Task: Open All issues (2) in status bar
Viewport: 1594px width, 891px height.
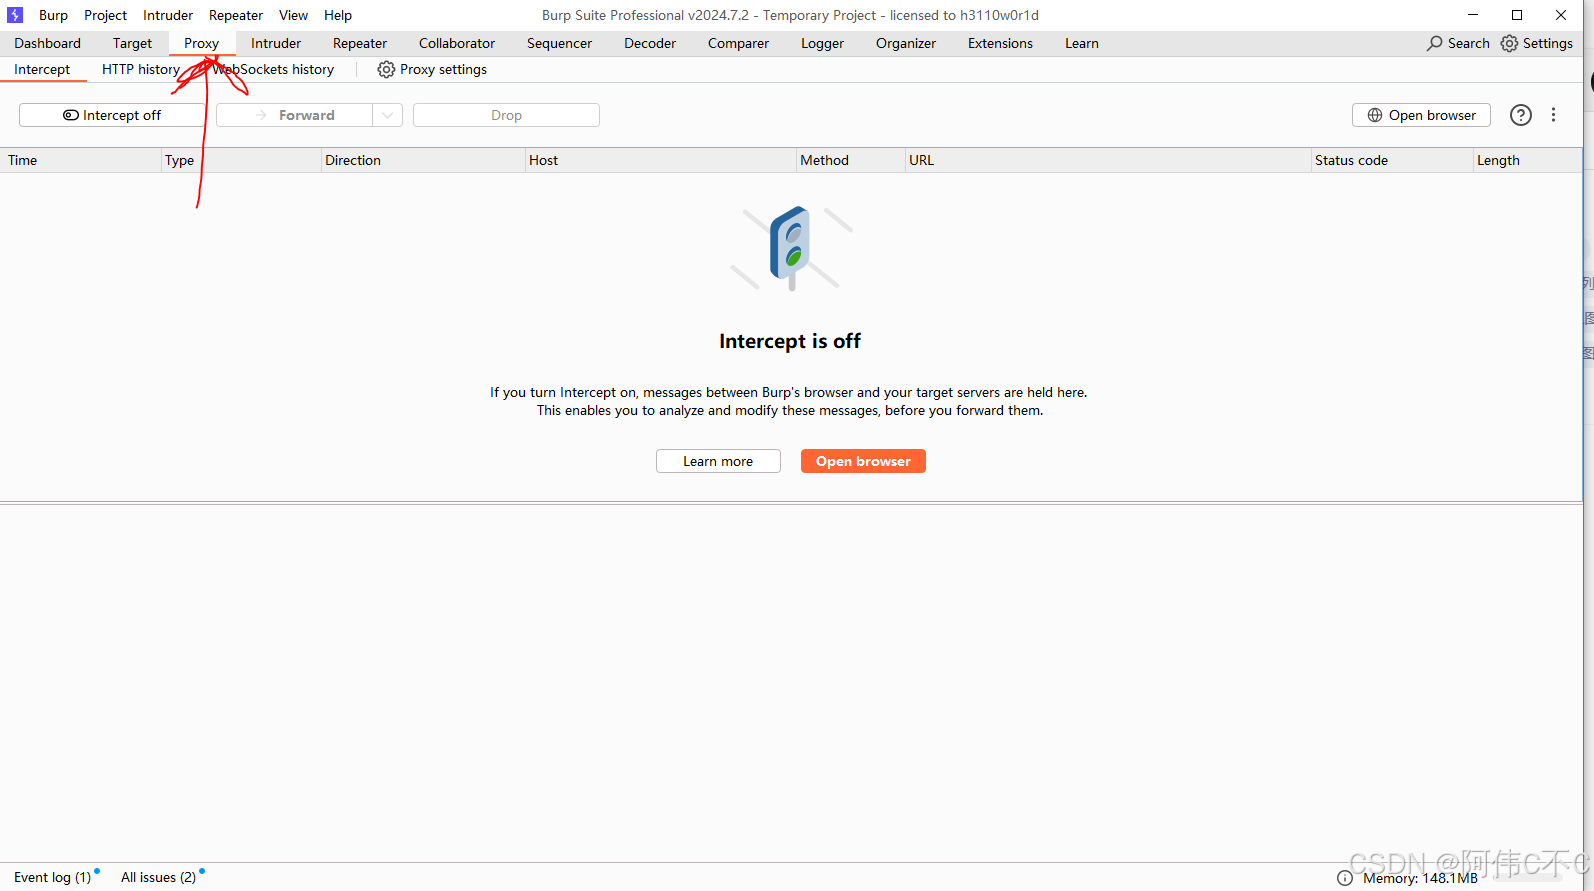Action: [x=158, y=877]
